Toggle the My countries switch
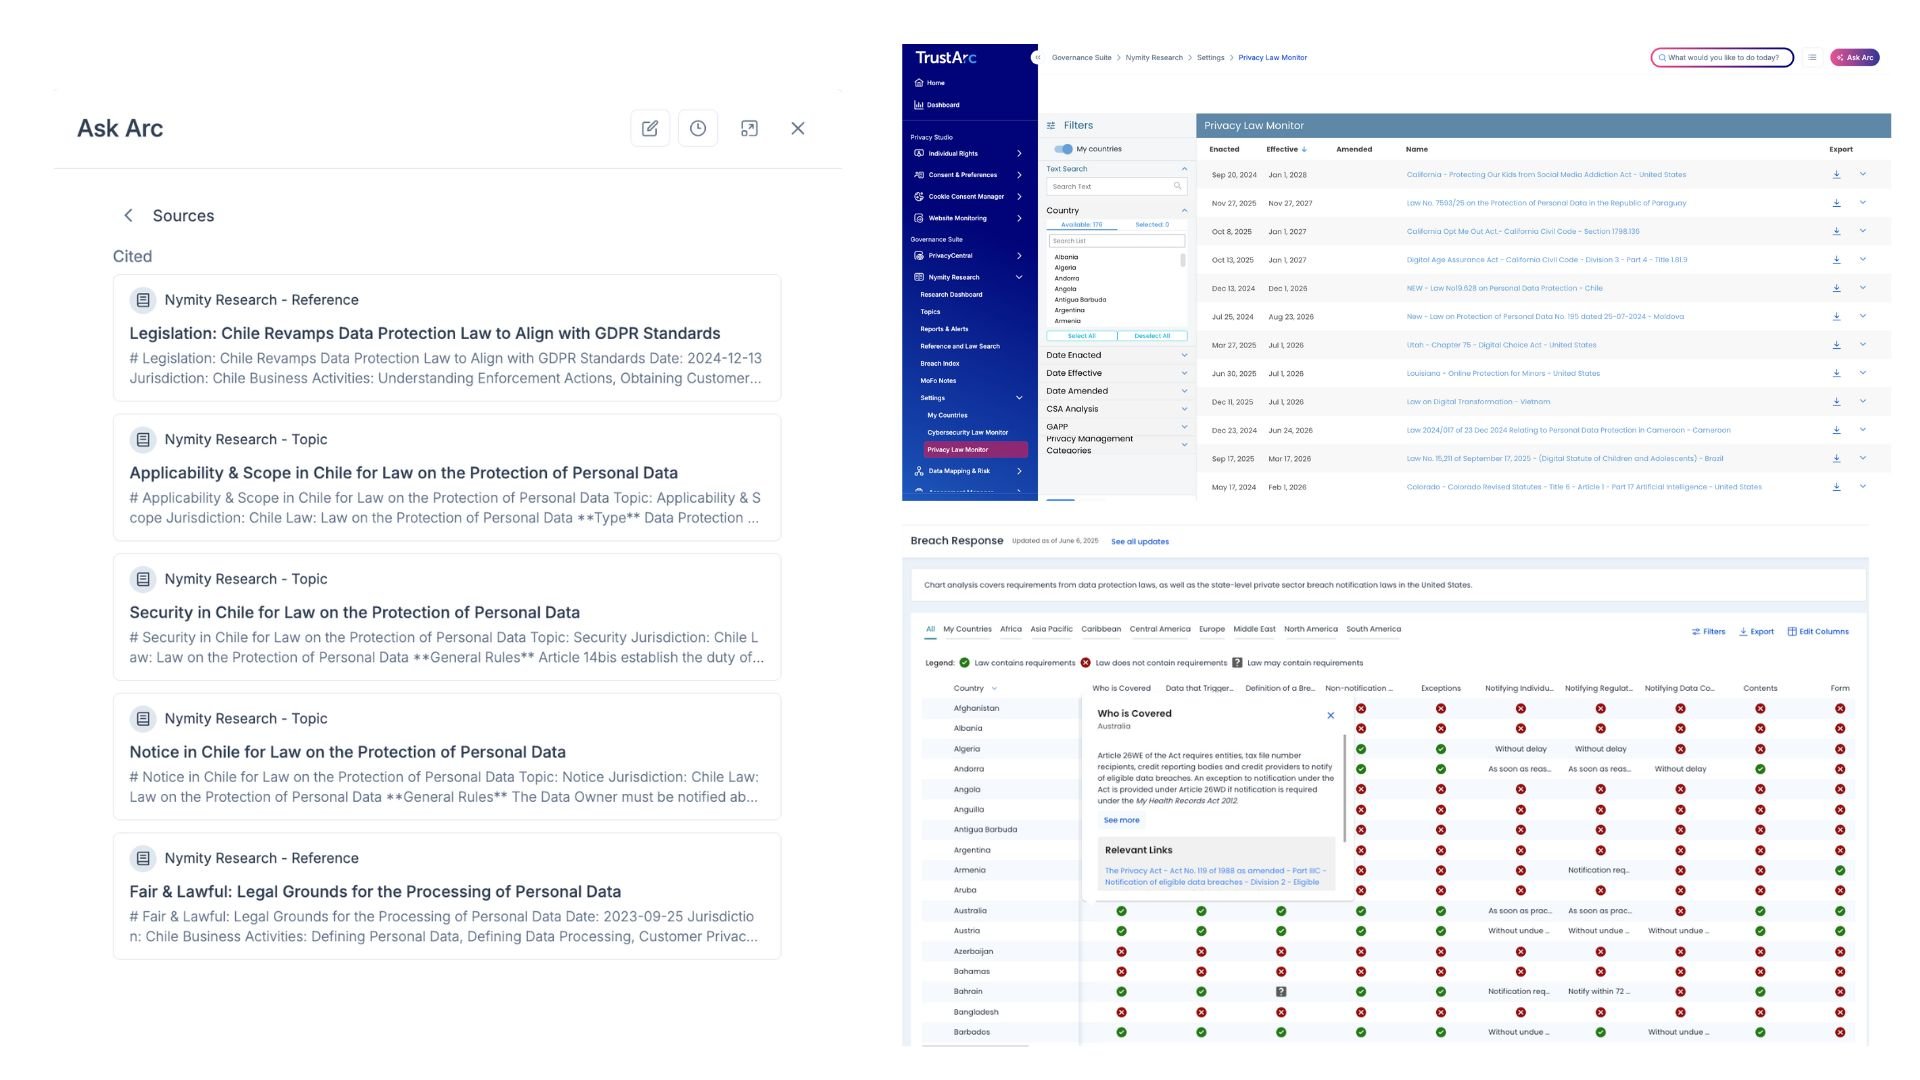Screen dimensions: 1920x1080 click(x=1064, y=149)
